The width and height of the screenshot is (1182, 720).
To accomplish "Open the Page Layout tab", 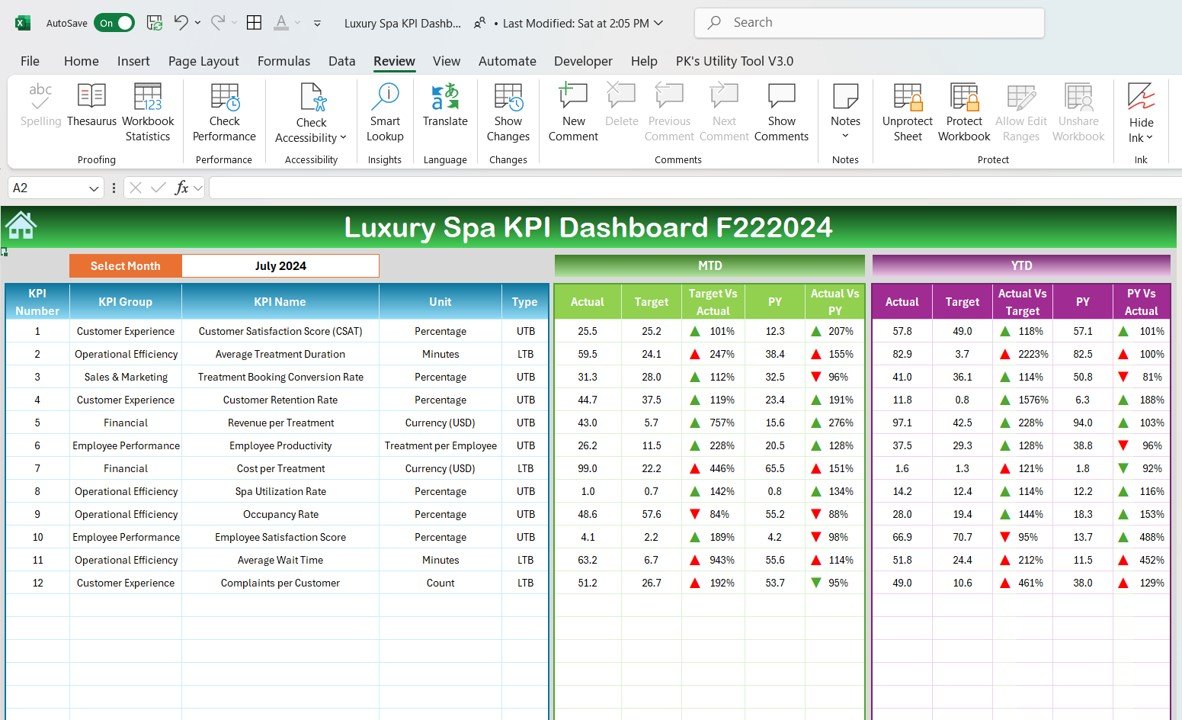I will [x=204, y=61].
